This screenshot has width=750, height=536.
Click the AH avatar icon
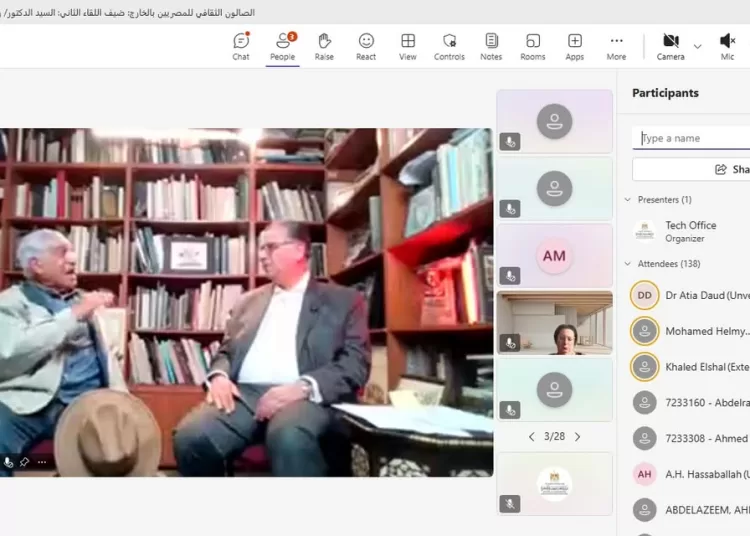pyautogui.click(x=644, y=474)
